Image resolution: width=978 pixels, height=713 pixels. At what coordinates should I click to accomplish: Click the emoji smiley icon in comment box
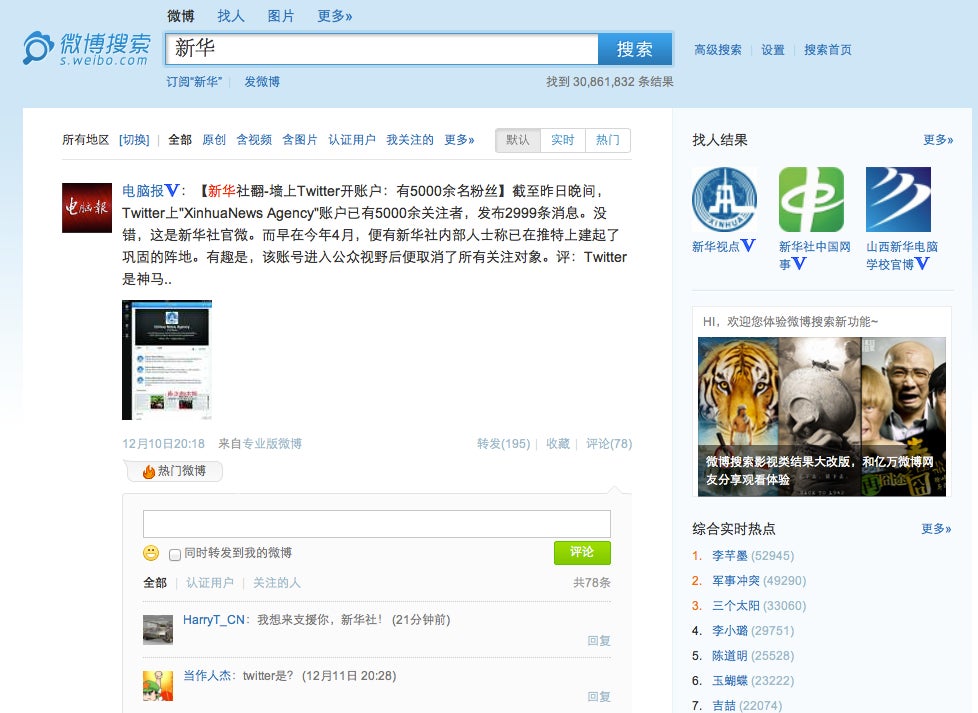(151, 553)
